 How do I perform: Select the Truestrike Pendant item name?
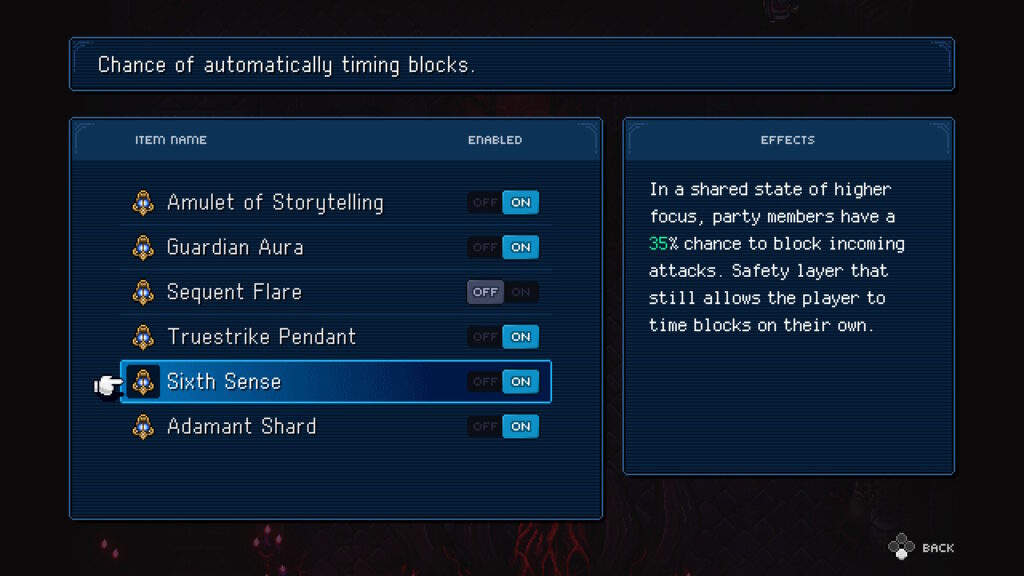[262, 337]
